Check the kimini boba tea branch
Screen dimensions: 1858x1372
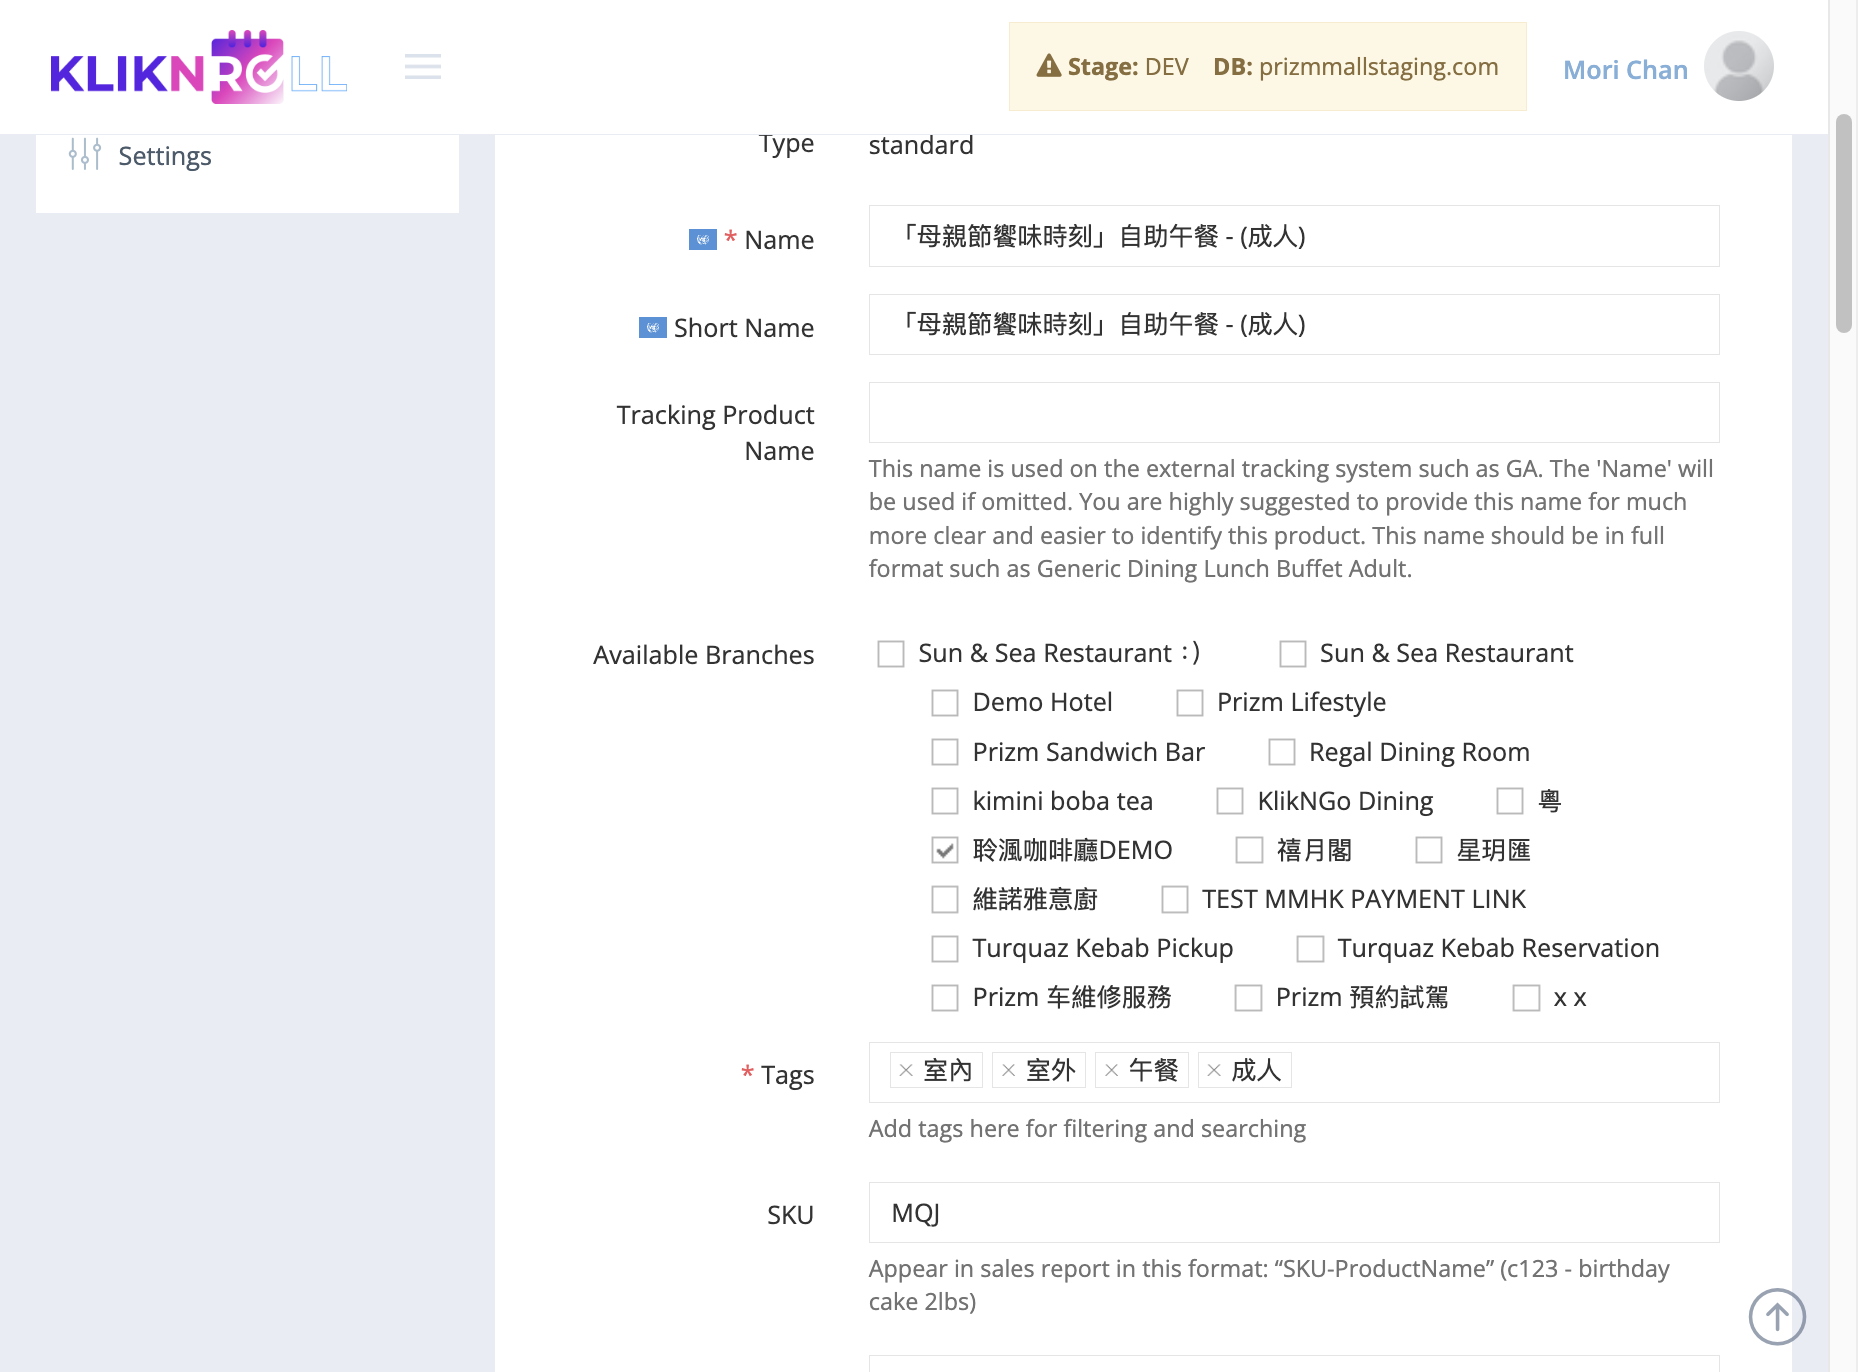point(945,801)
